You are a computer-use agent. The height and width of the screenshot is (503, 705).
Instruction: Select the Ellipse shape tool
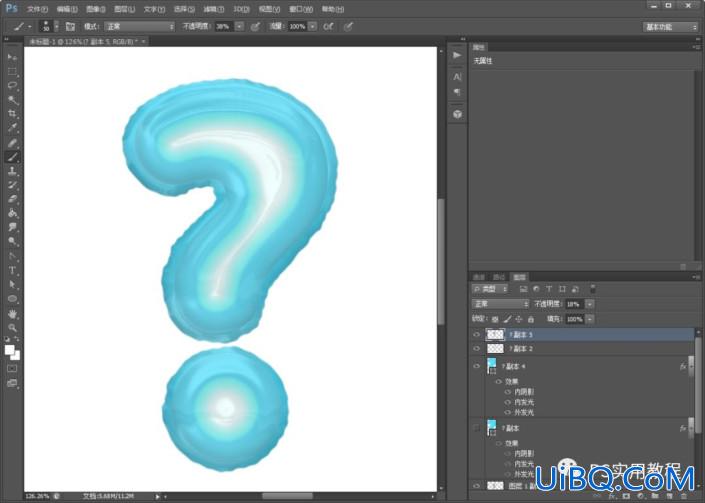click(x=12, y=299)
